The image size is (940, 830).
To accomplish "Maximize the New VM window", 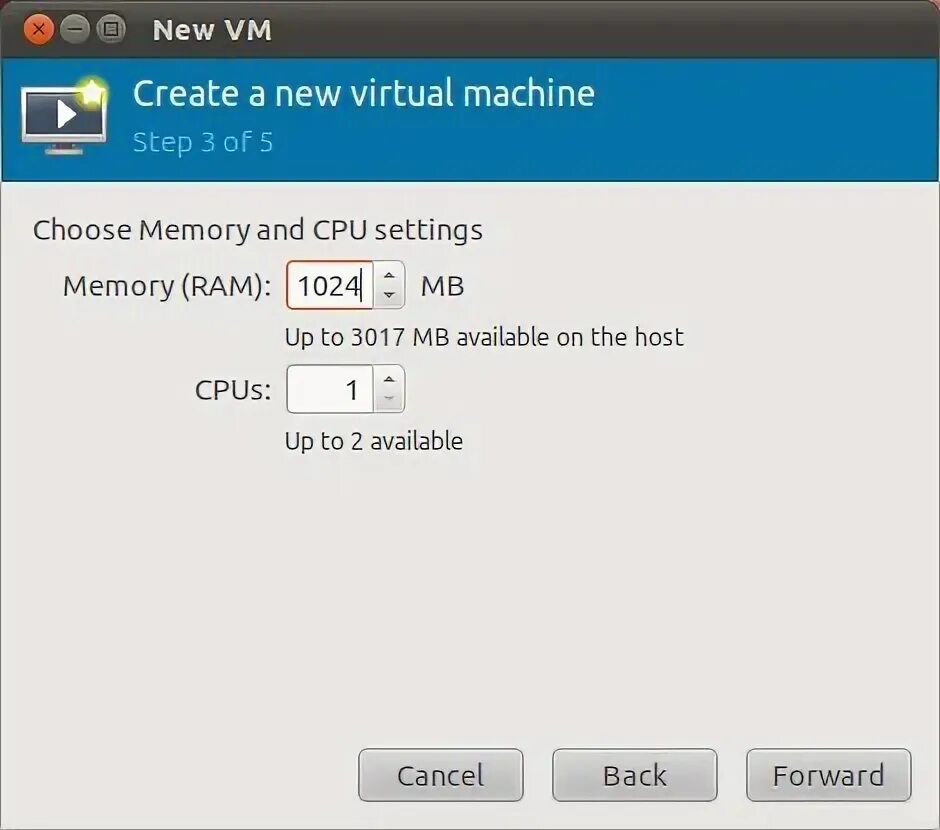I will click(111, 29).
